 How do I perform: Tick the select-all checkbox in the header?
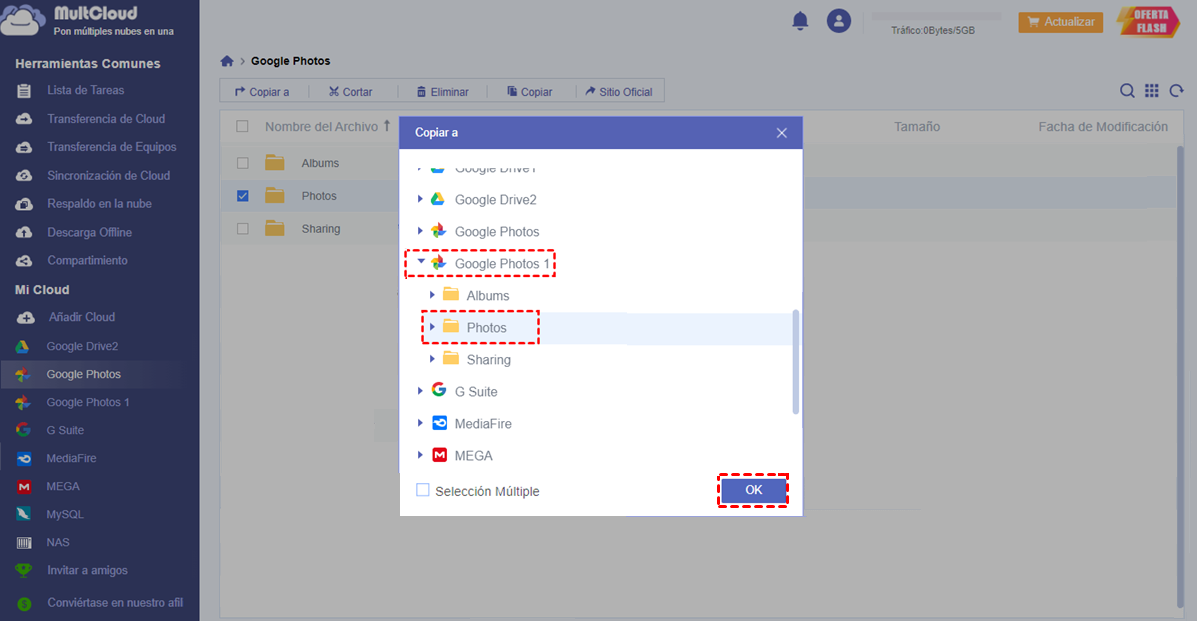(242, 127)
